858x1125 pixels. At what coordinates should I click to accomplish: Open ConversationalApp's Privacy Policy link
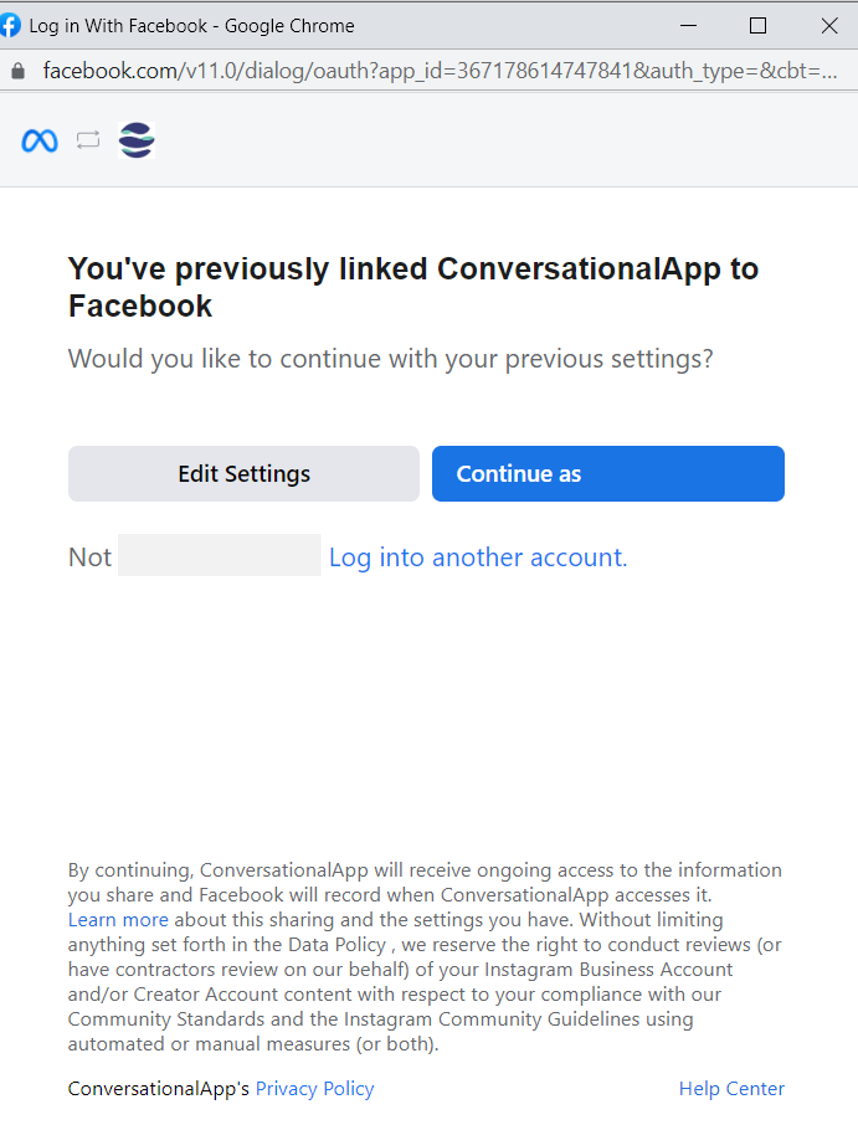[315, 1088]
